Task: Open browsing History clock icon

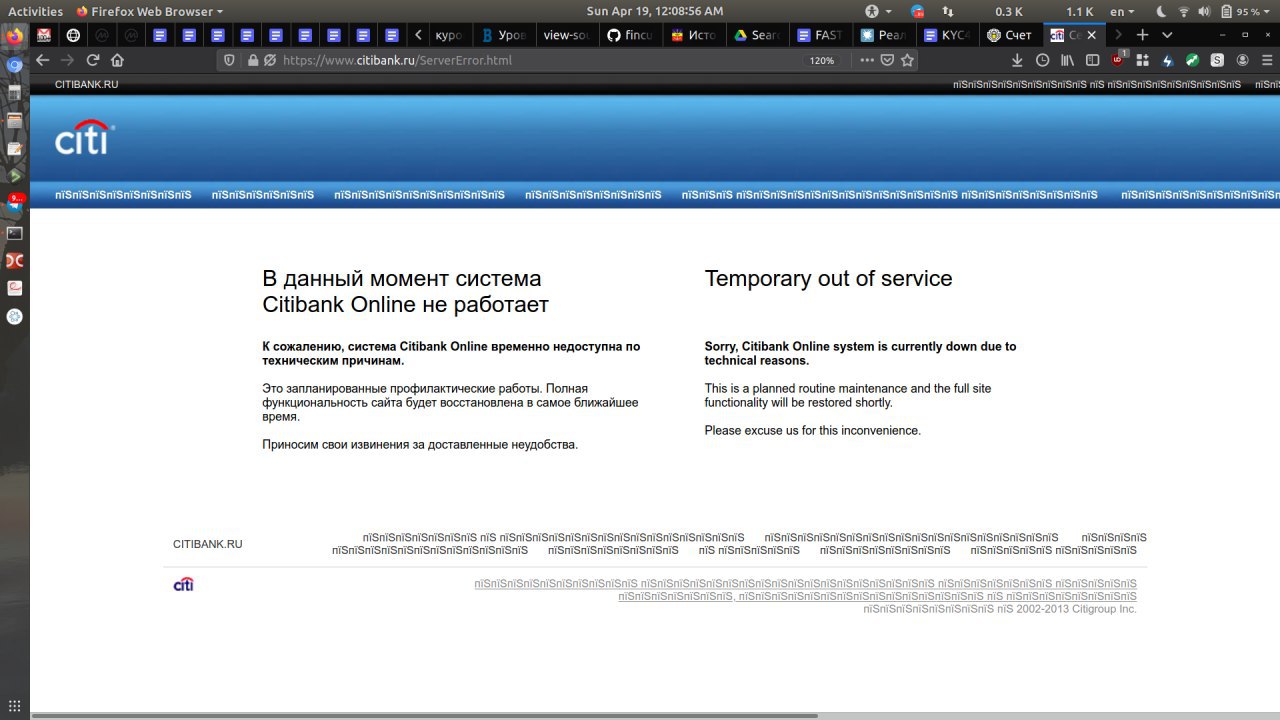Action: click(1043, 60)
